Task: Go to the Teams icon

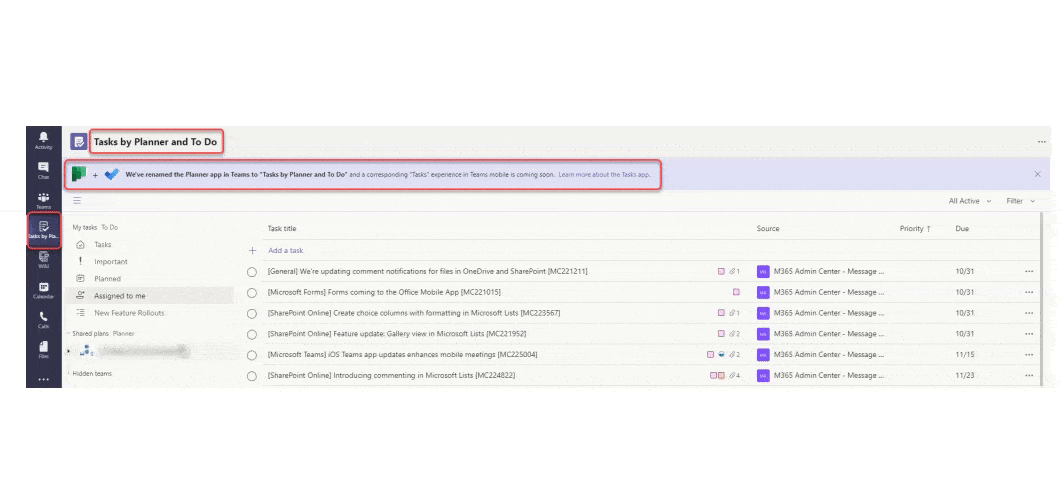Action: pyautogui.click(x=43, y=200)
